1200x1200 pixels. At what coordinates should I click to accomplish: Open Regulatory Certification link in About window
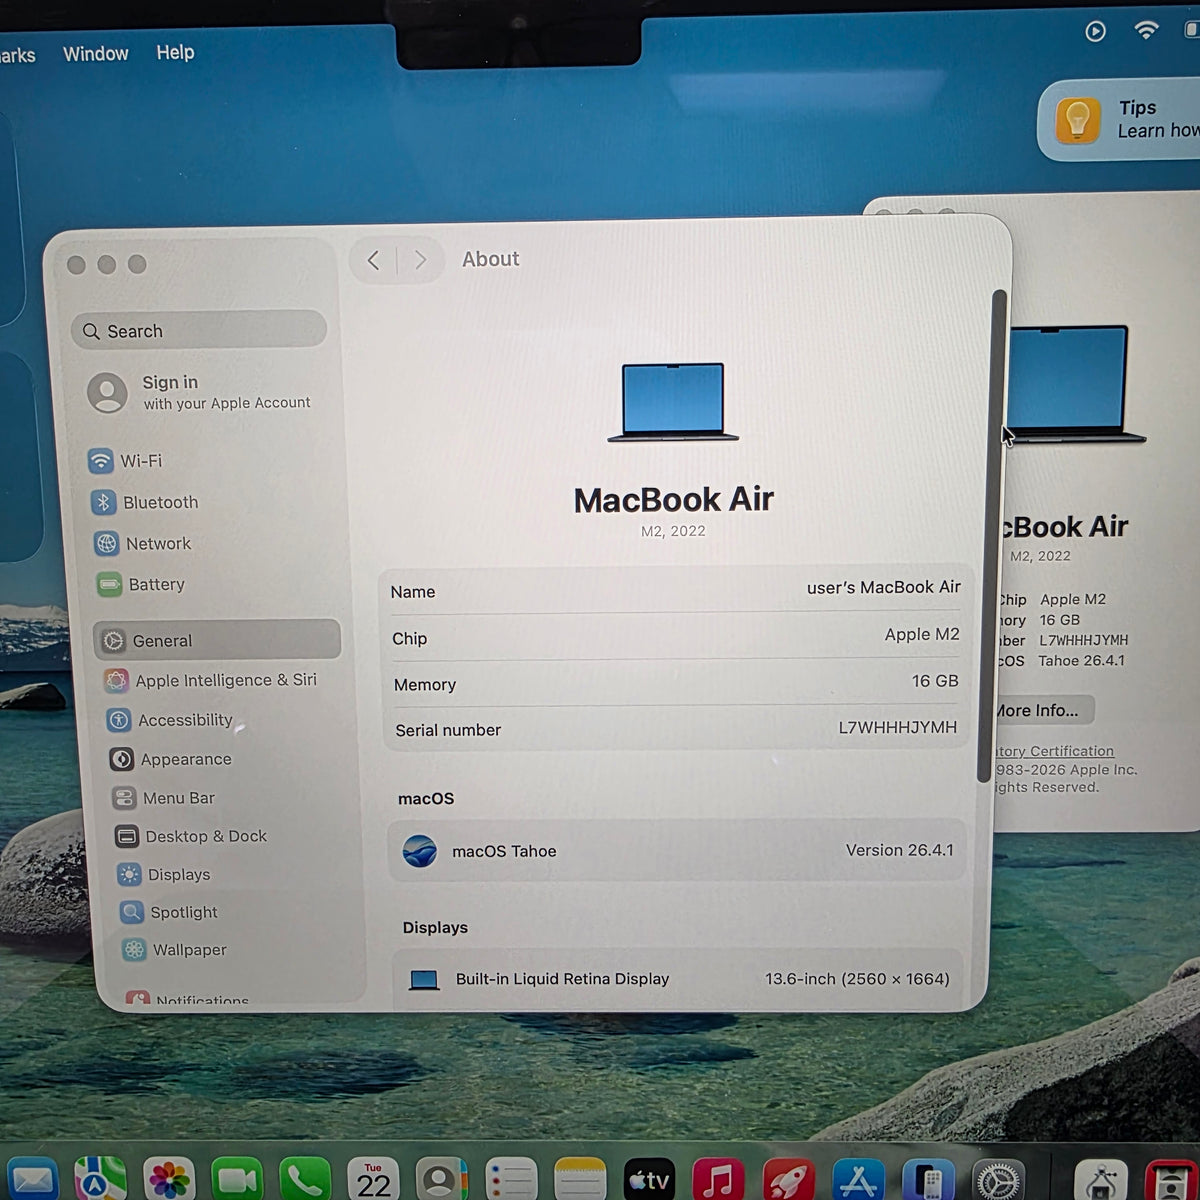pos(1054,751)
